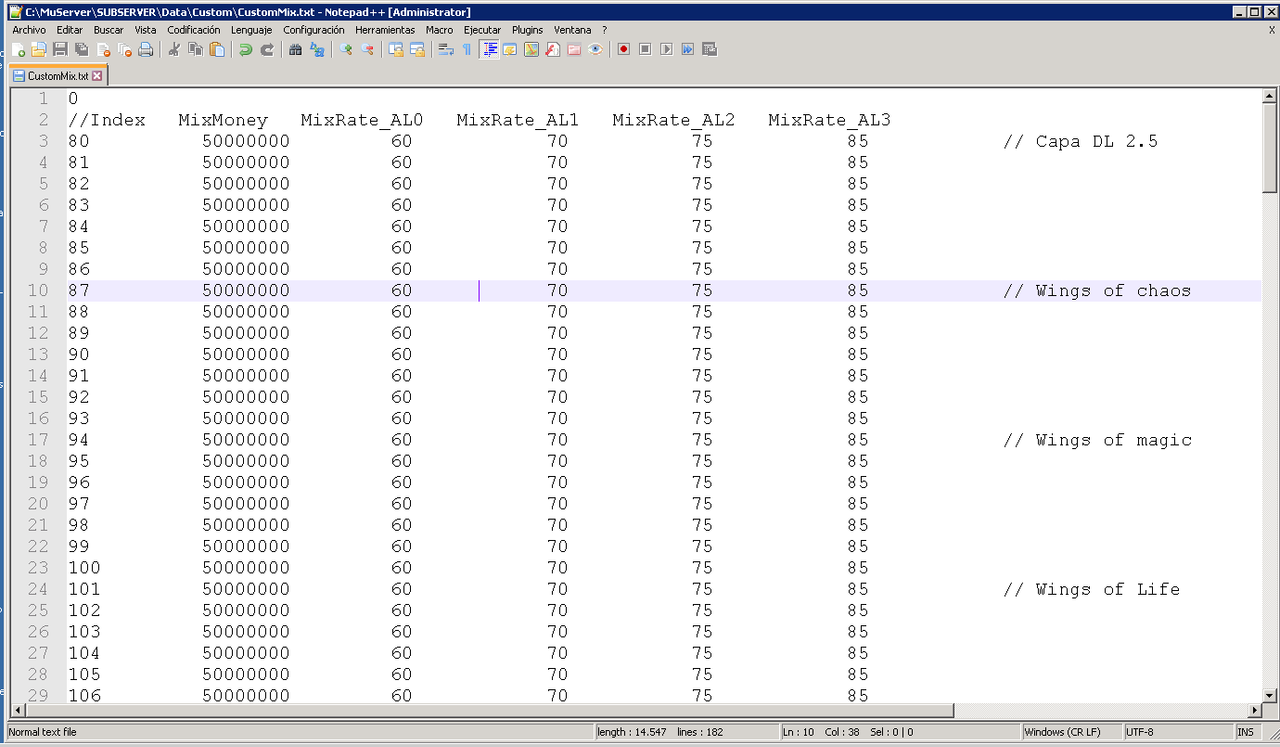
Task: Open user defined language dialog icon
Action: [x=509, y=49]
